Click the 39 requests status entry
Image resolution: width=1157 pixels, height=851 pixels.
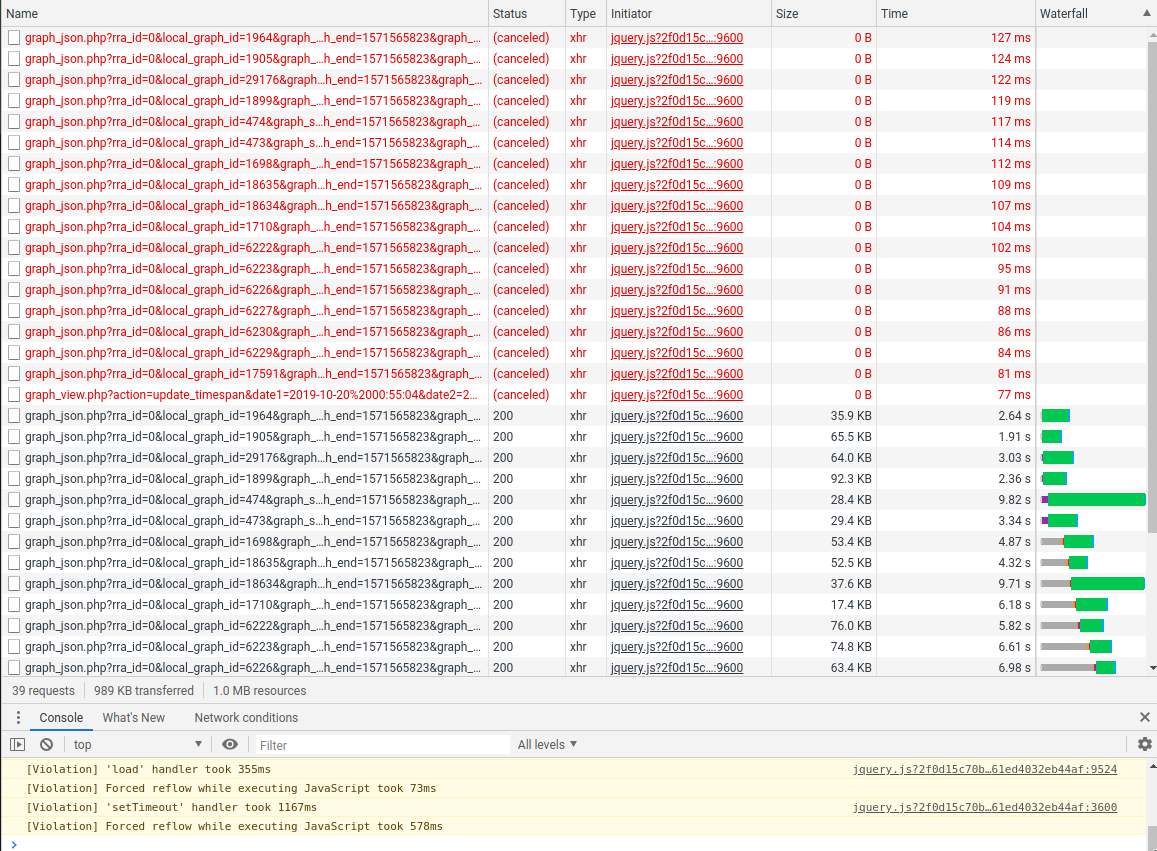(44, 691)
